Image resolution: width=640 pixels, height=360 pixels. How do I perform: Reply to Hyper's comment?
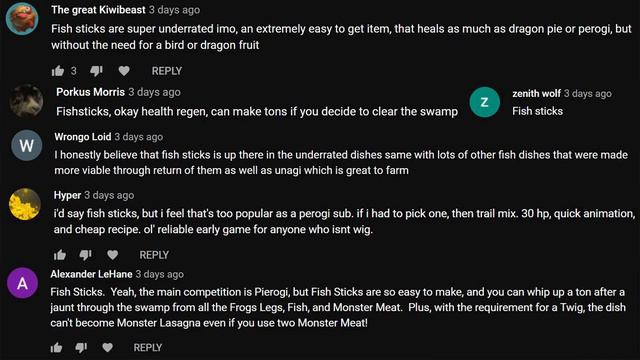[154, 255]
